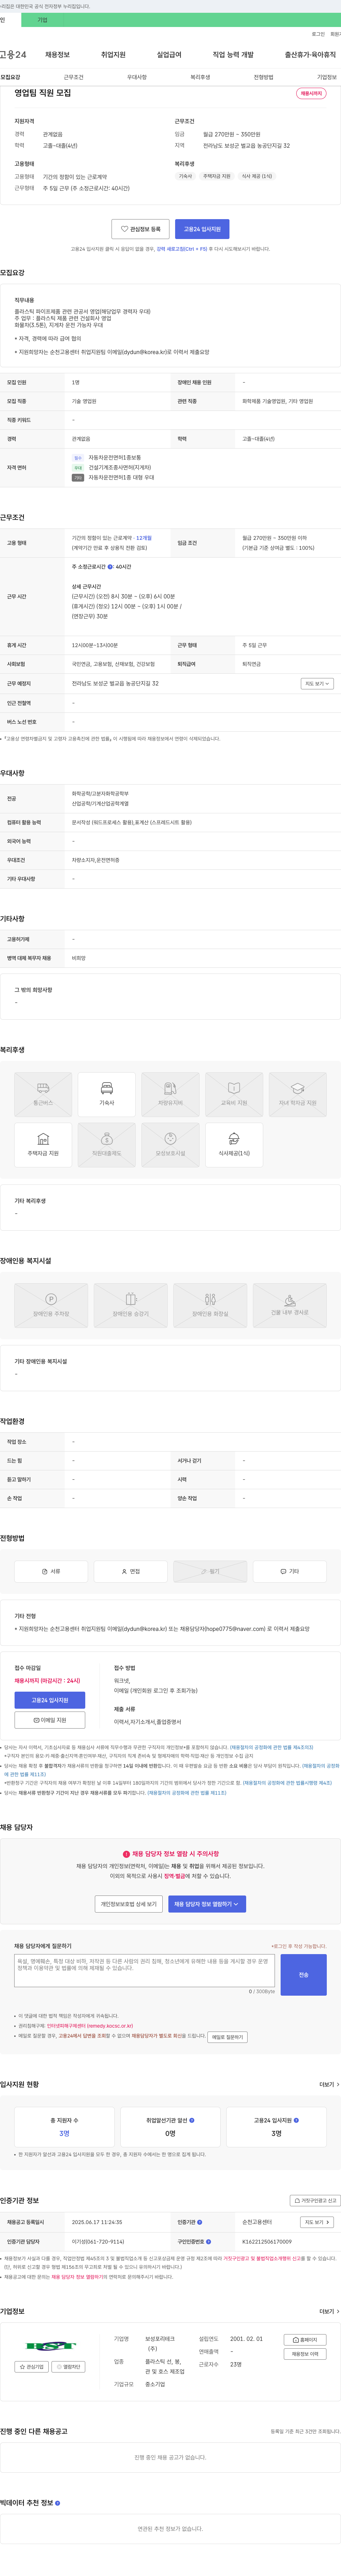This screenshot has width=341, height=2576.
Task: Jump to the 우대사항 section tab
Action: coord(137,77)
